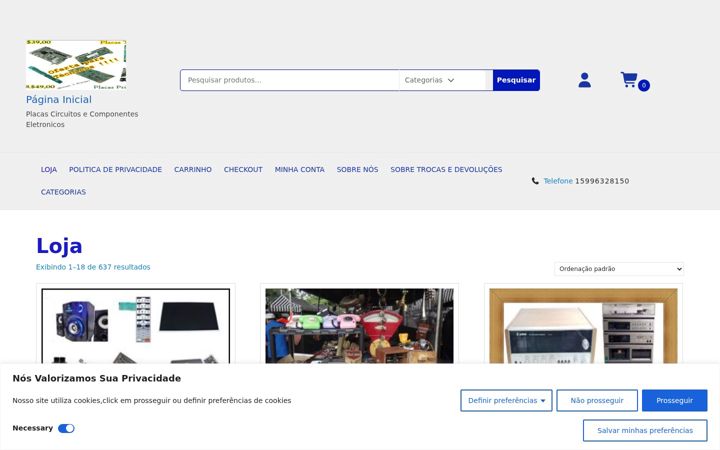720x450 pixels.
Task: Focus the Pesquisar produtos search field
Action: coord(290,80)
